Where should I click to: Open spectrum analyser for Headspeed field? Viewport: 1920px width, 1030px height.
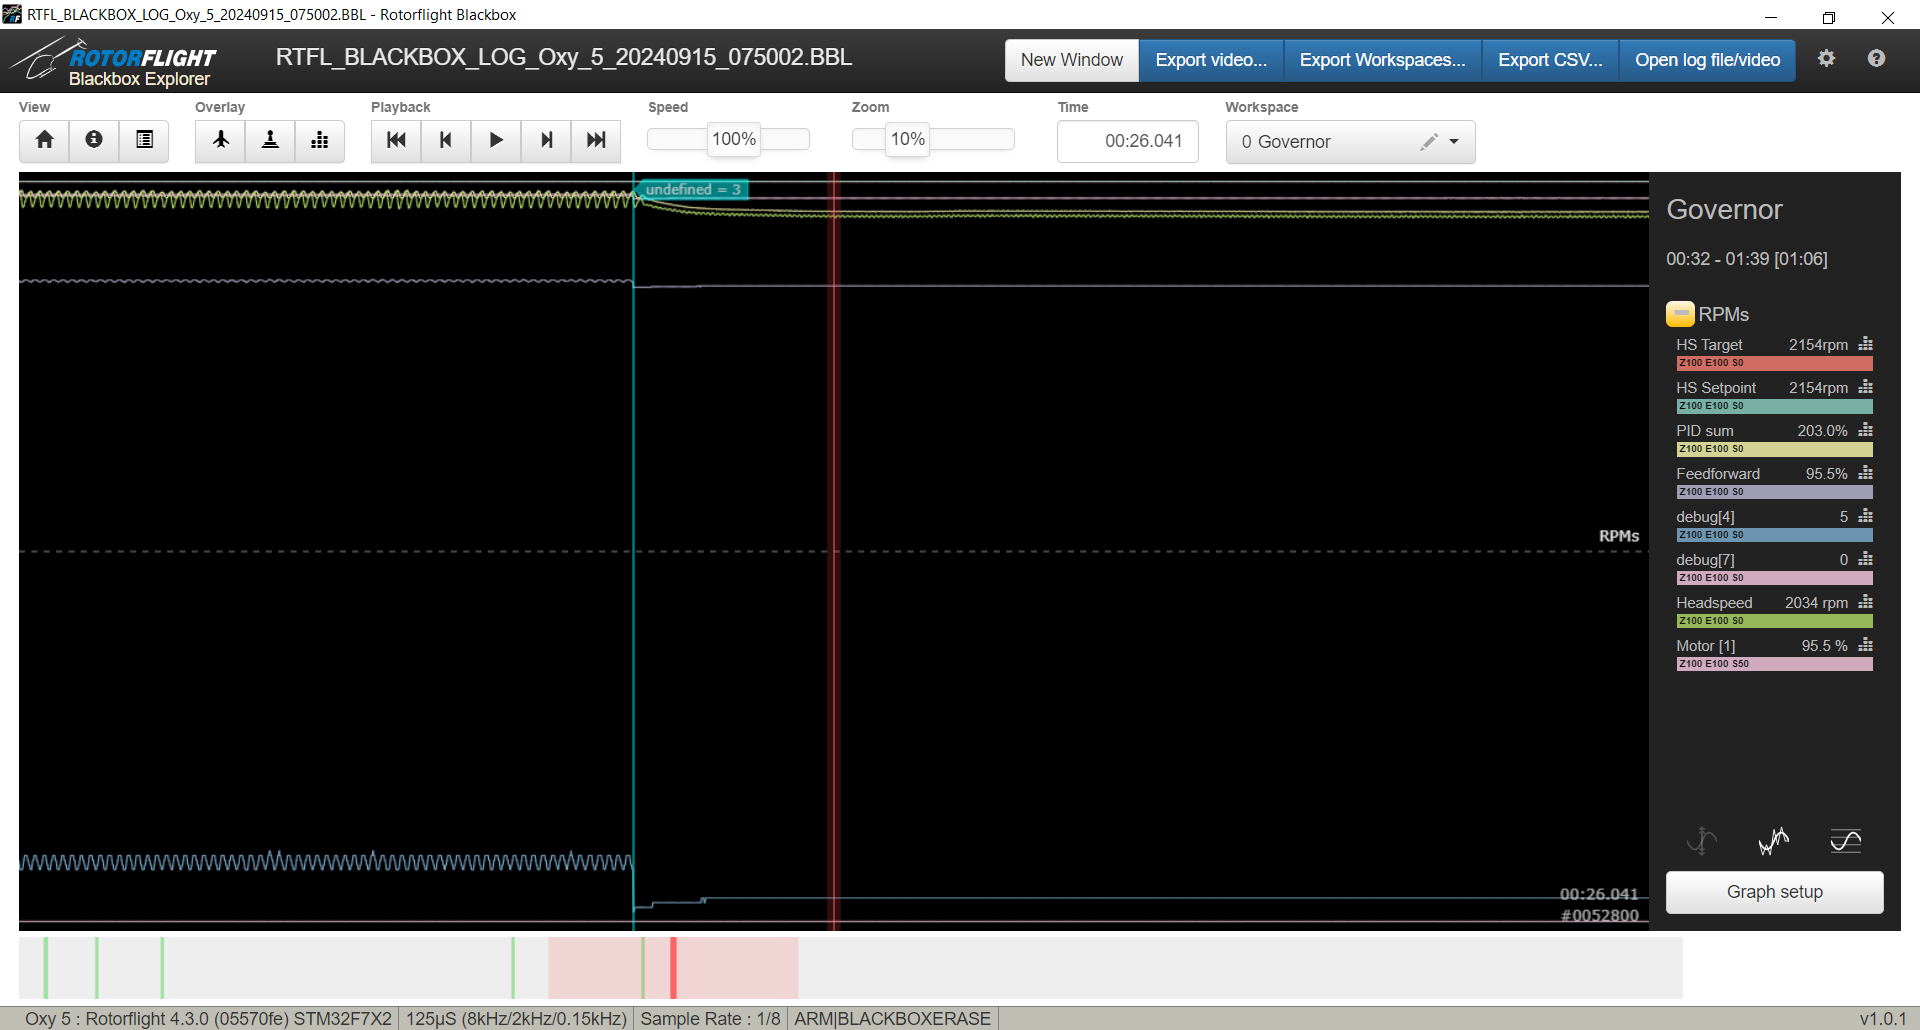pyautogui.click(x=1865, y=602)
